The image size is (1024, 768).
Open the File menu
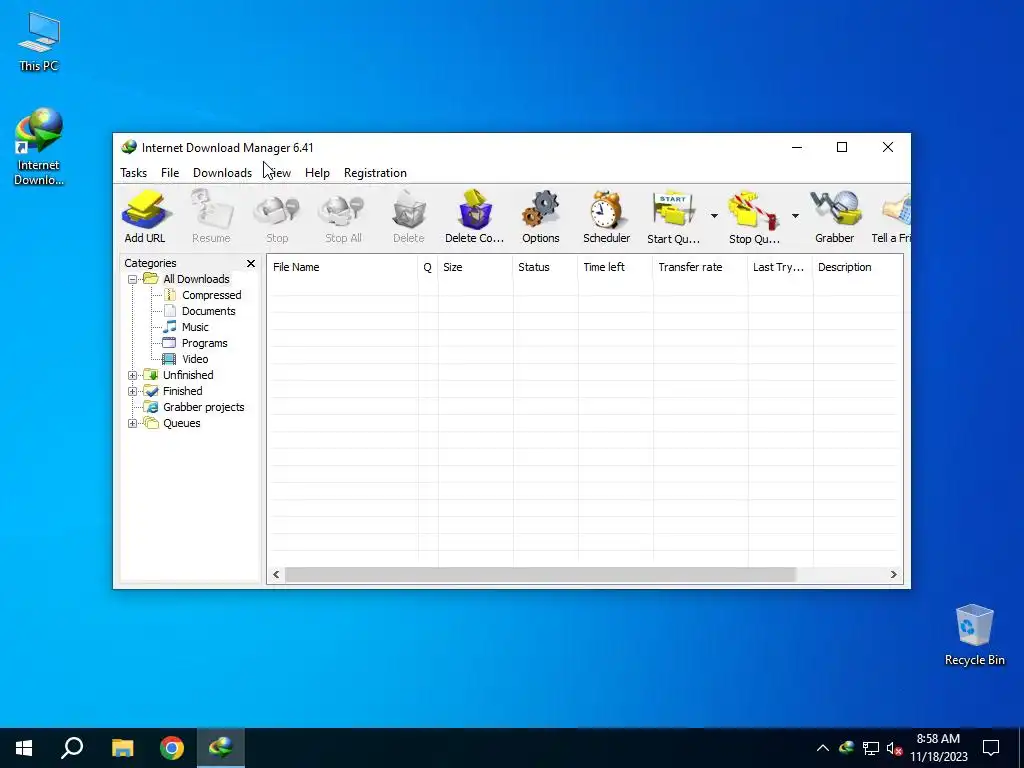pyautogui.click(x=170, y=173)
